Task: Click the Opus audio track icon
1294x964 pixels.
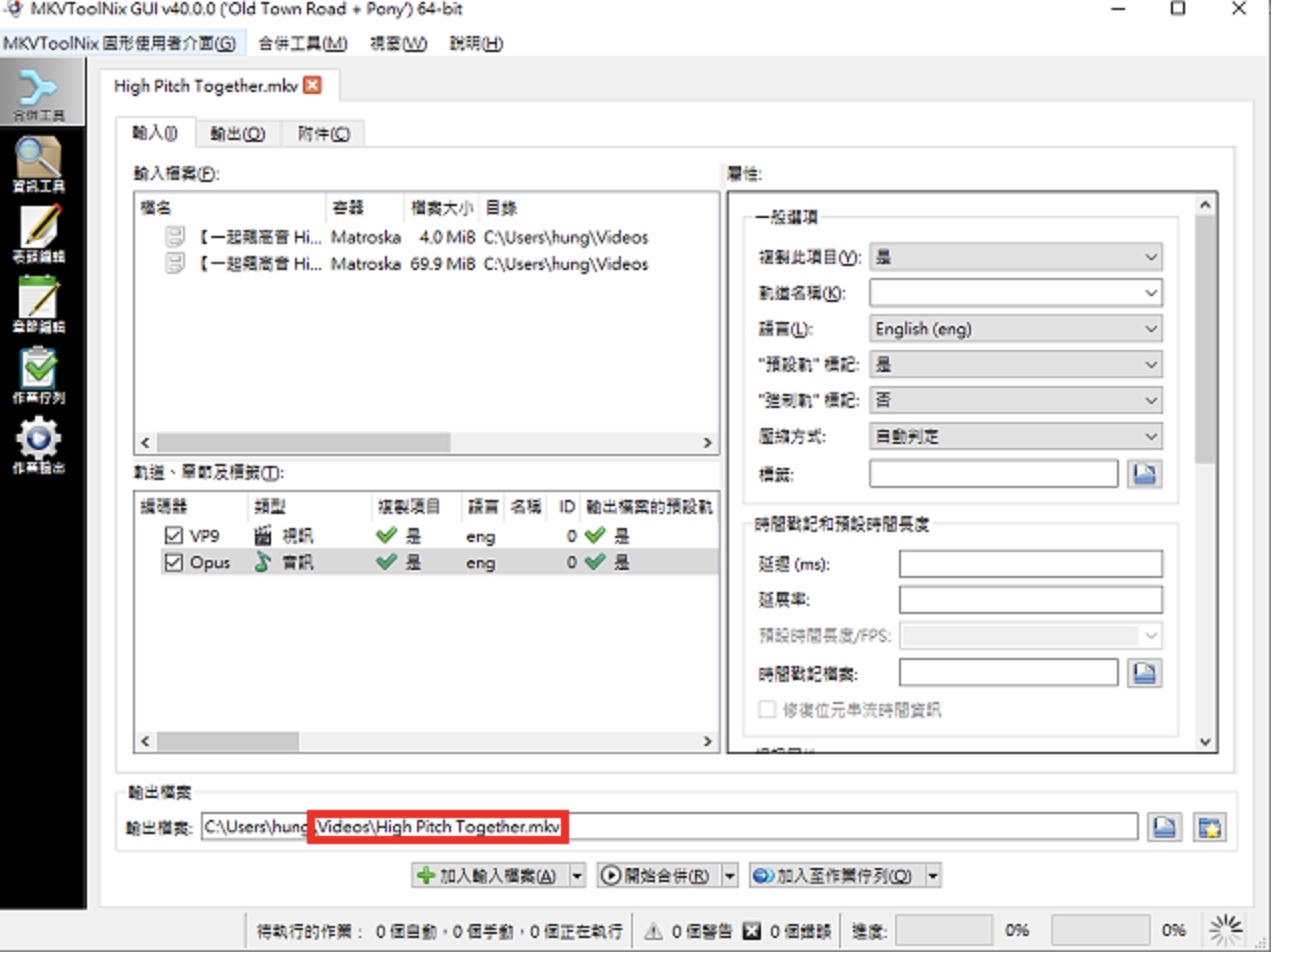Action: 263,562
